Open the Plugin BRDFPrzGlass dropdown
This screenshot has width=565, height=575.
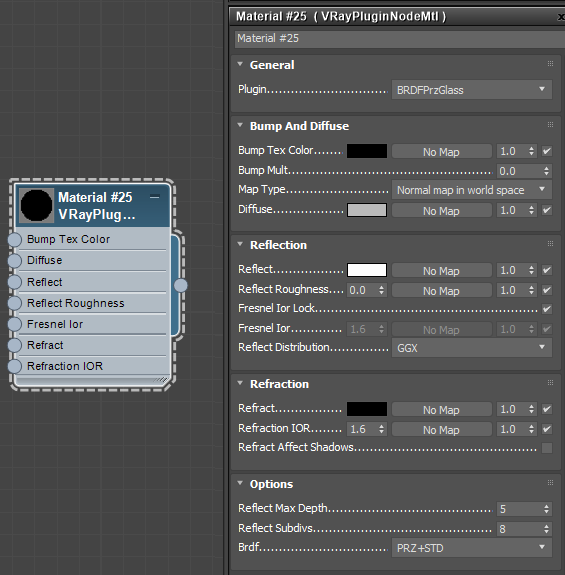pos(472,90)
